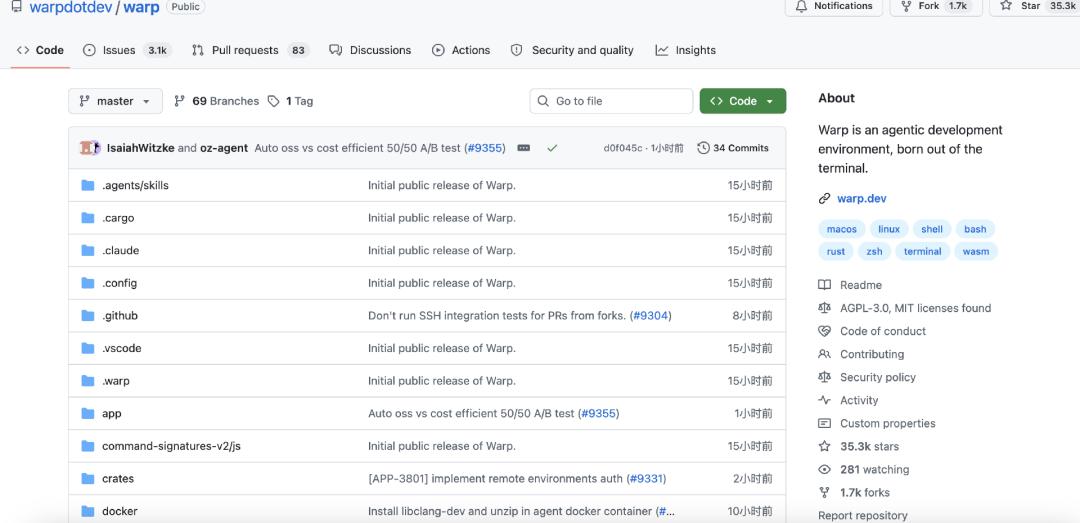Select the rust topic tag
Image resolution: width=1080 pixels, height=523 pixels.
(836, 252)
